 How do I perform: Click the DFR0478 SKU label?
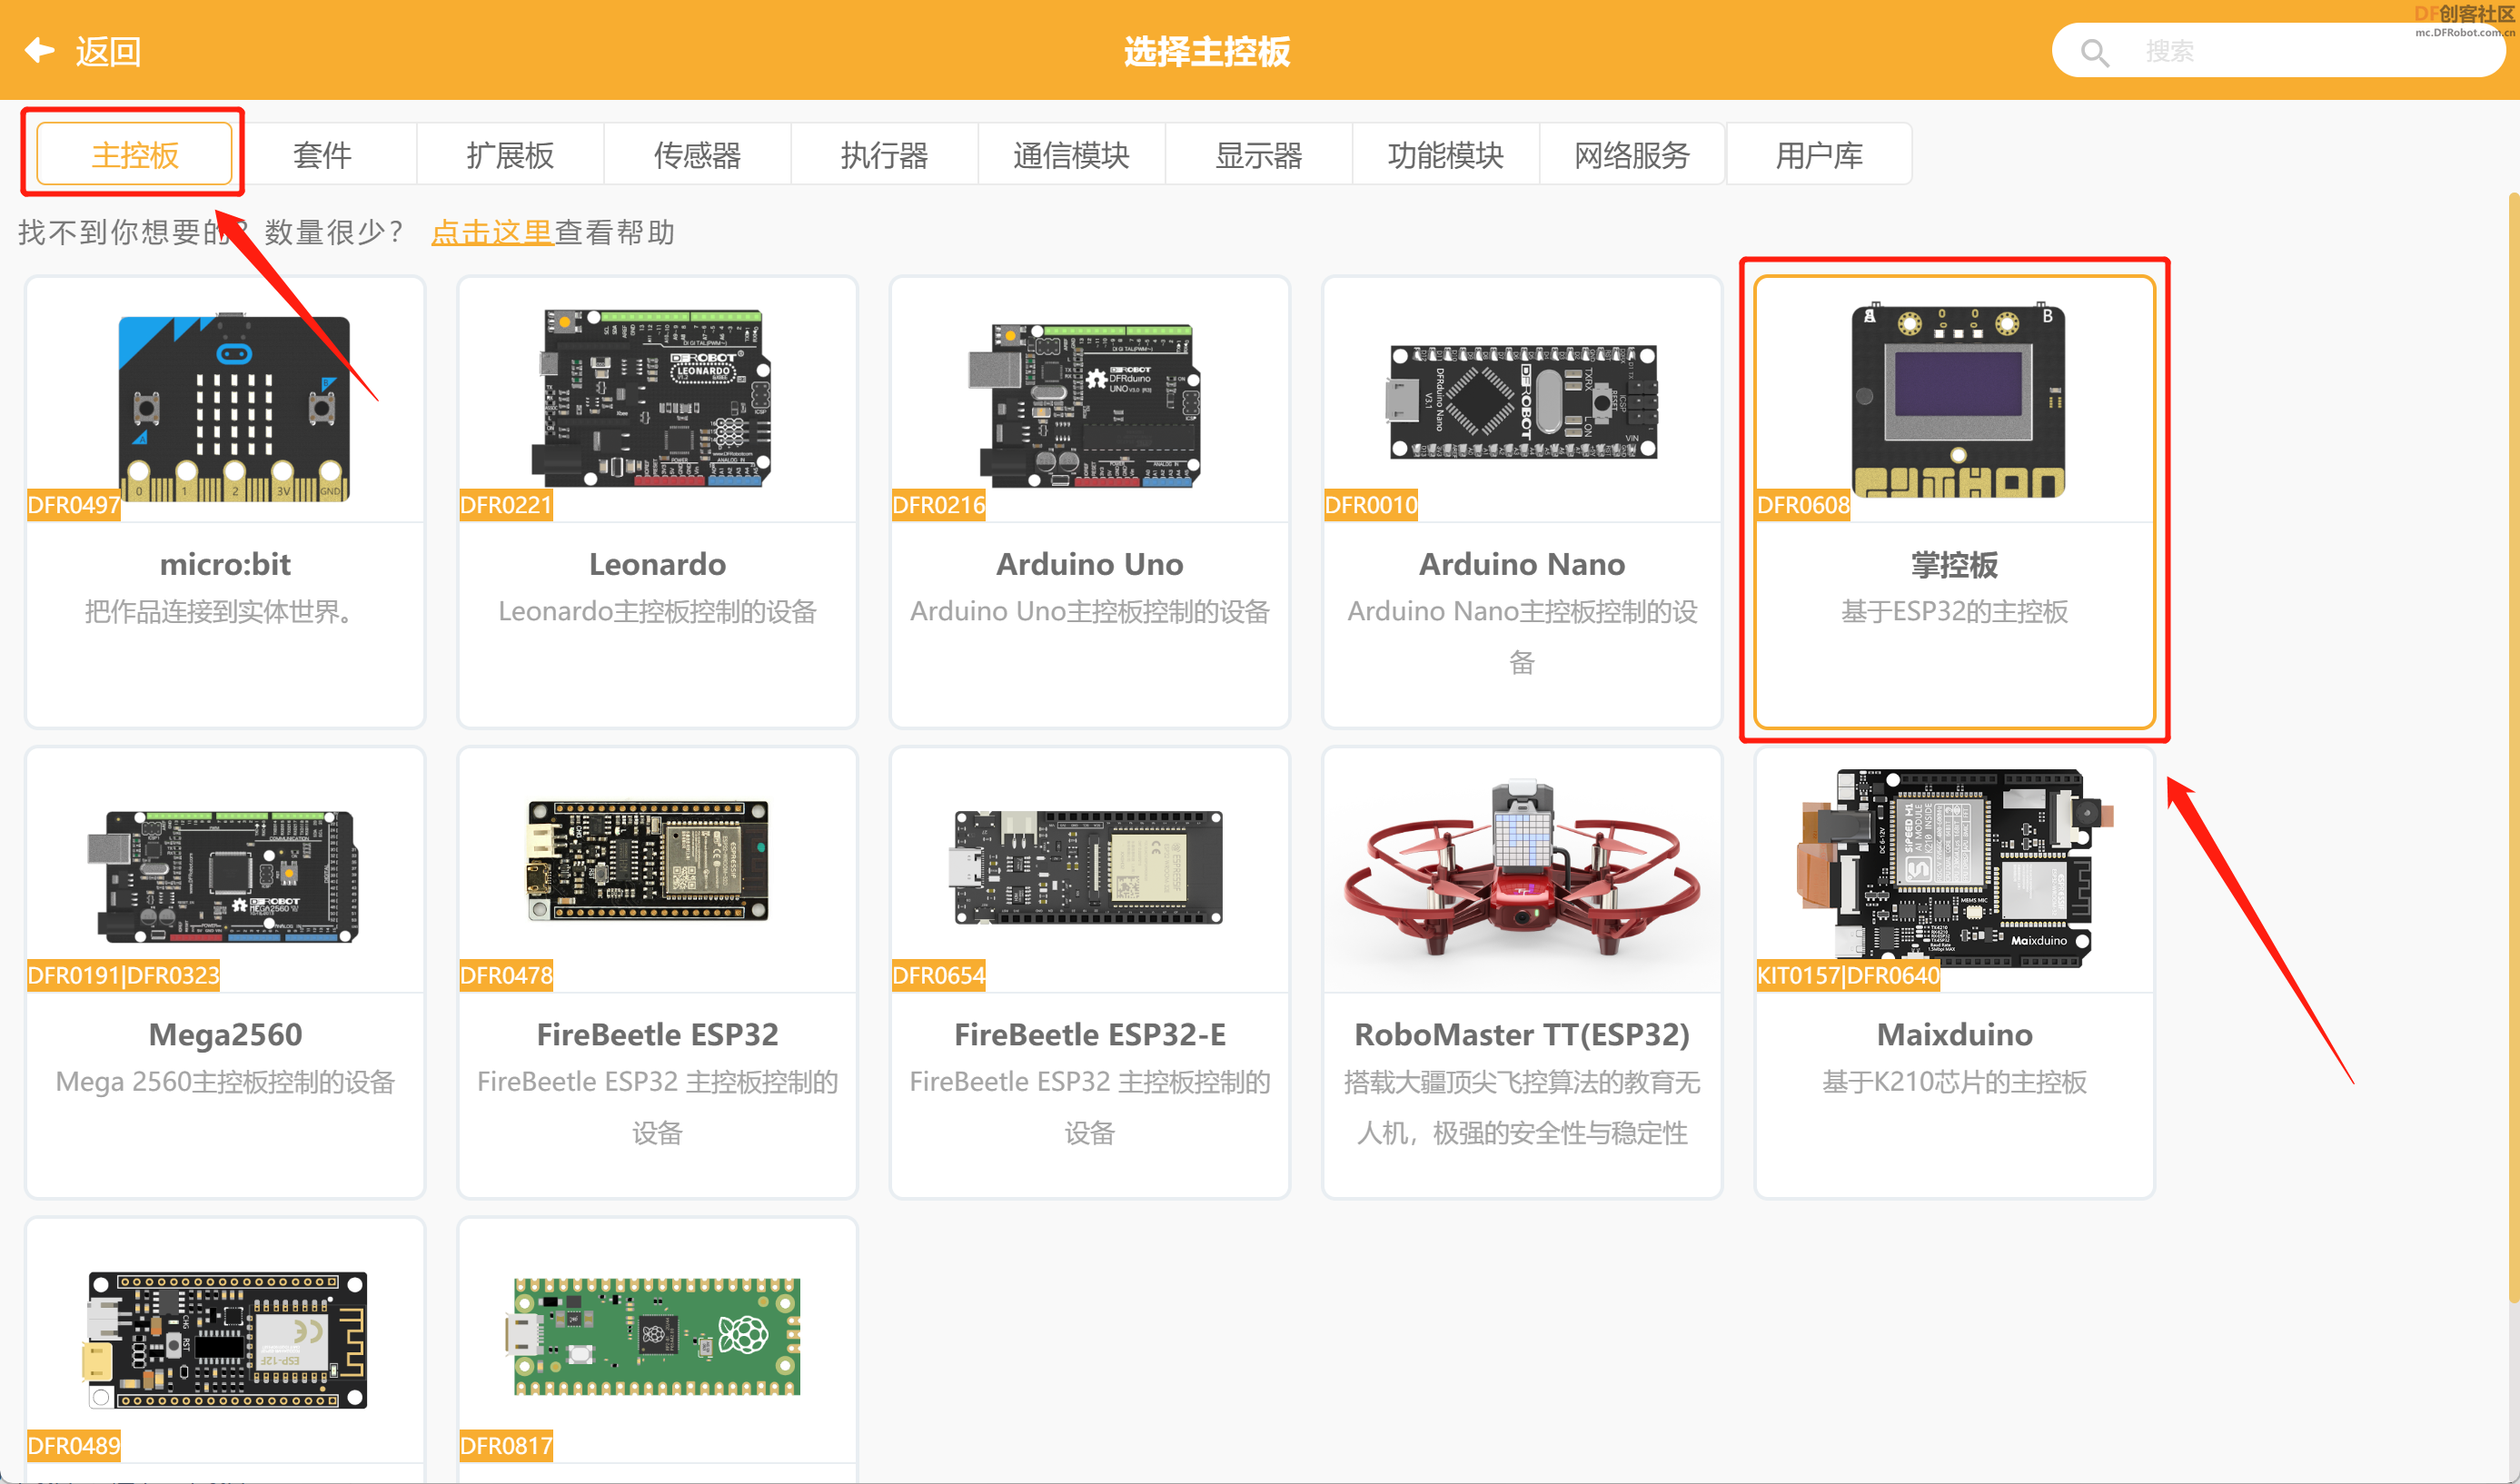tap(506, 975)
